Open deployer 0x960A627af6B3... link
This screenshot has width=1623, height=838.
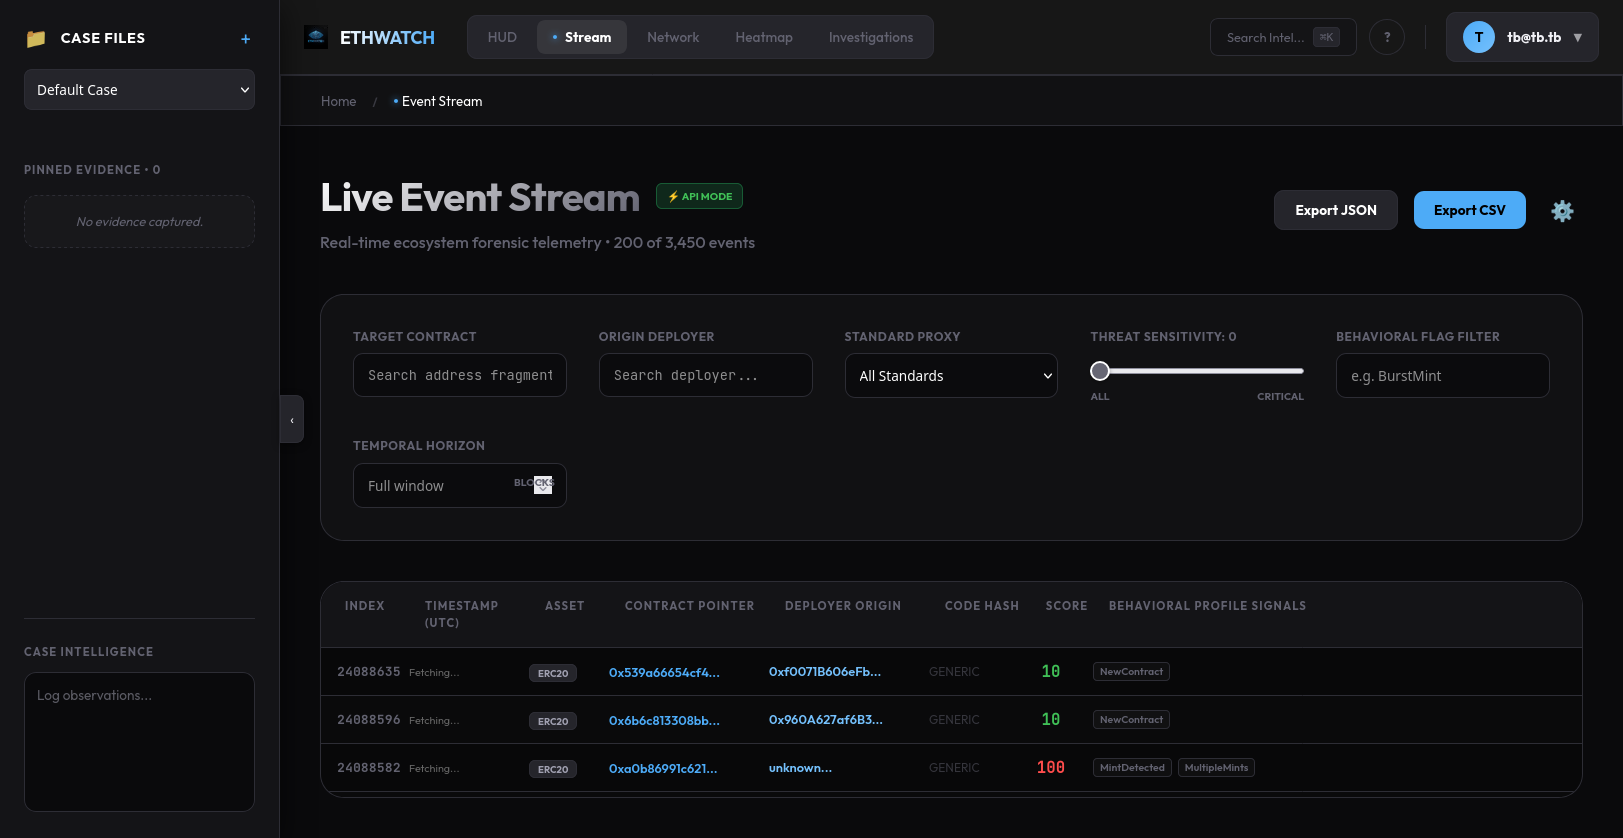coord(826,720)
